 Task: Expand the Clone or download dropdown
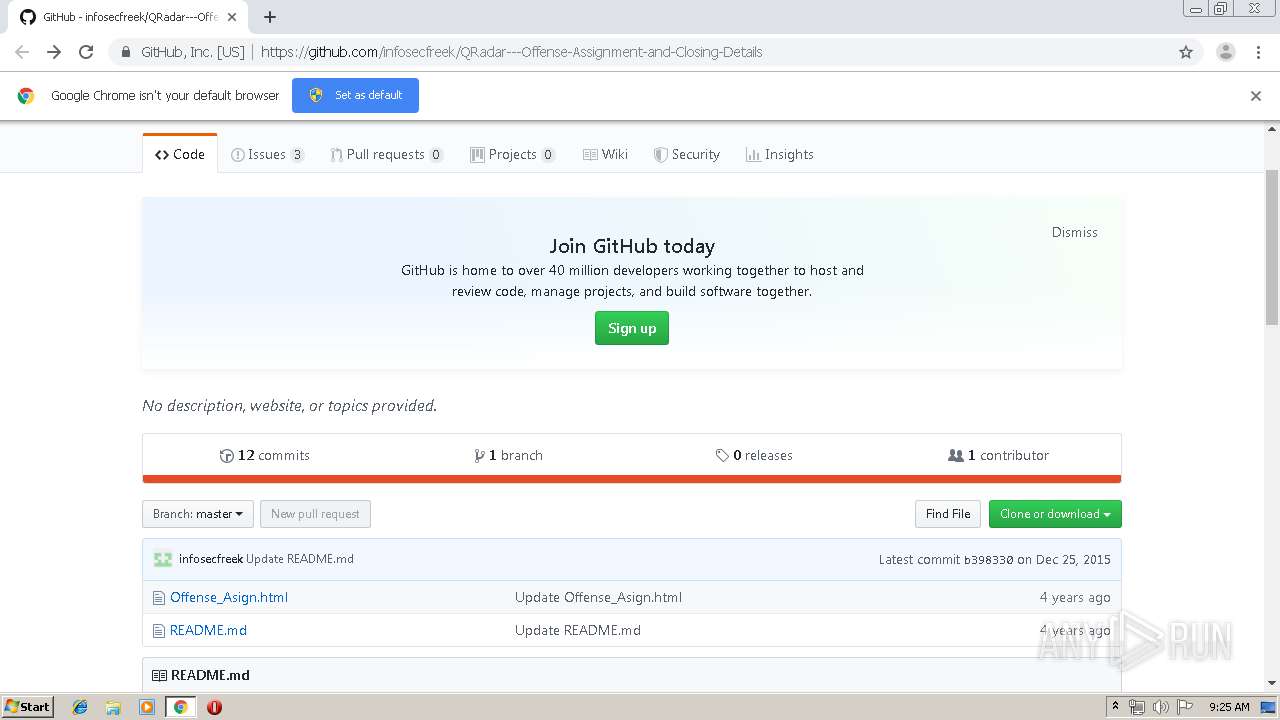(x=1055, y=514)
